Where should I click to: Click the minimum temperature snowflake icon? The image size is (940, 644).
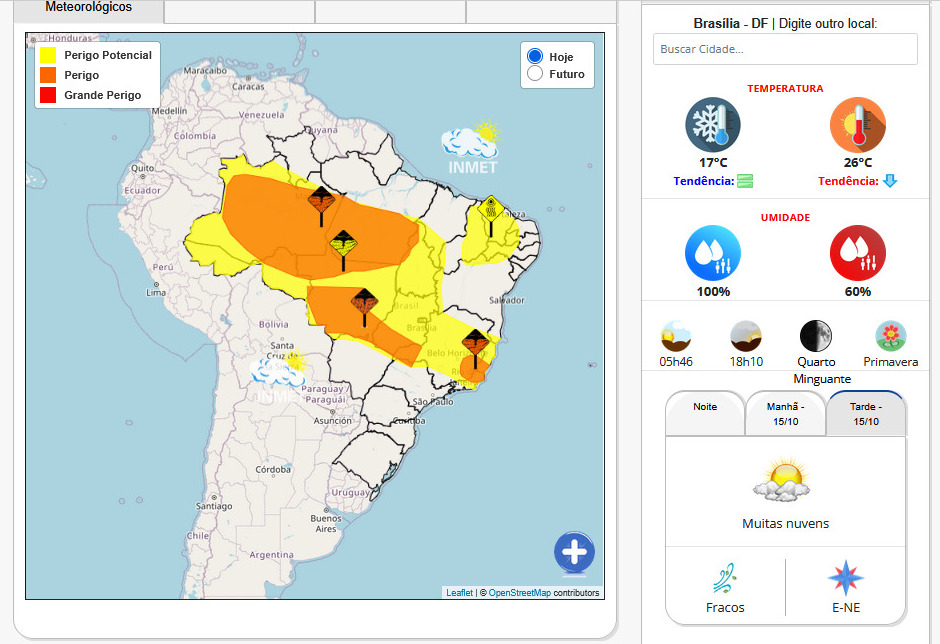[x=713, y=125]
